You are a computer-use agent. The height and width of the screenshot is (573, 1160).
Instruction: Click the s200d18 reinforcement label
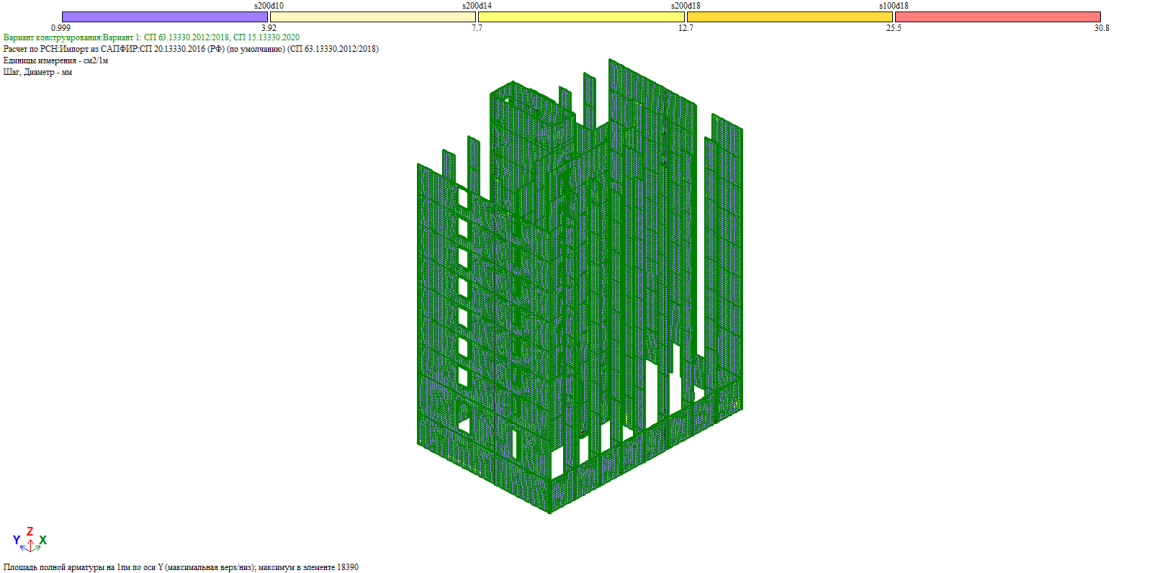[x=685, y=6]
